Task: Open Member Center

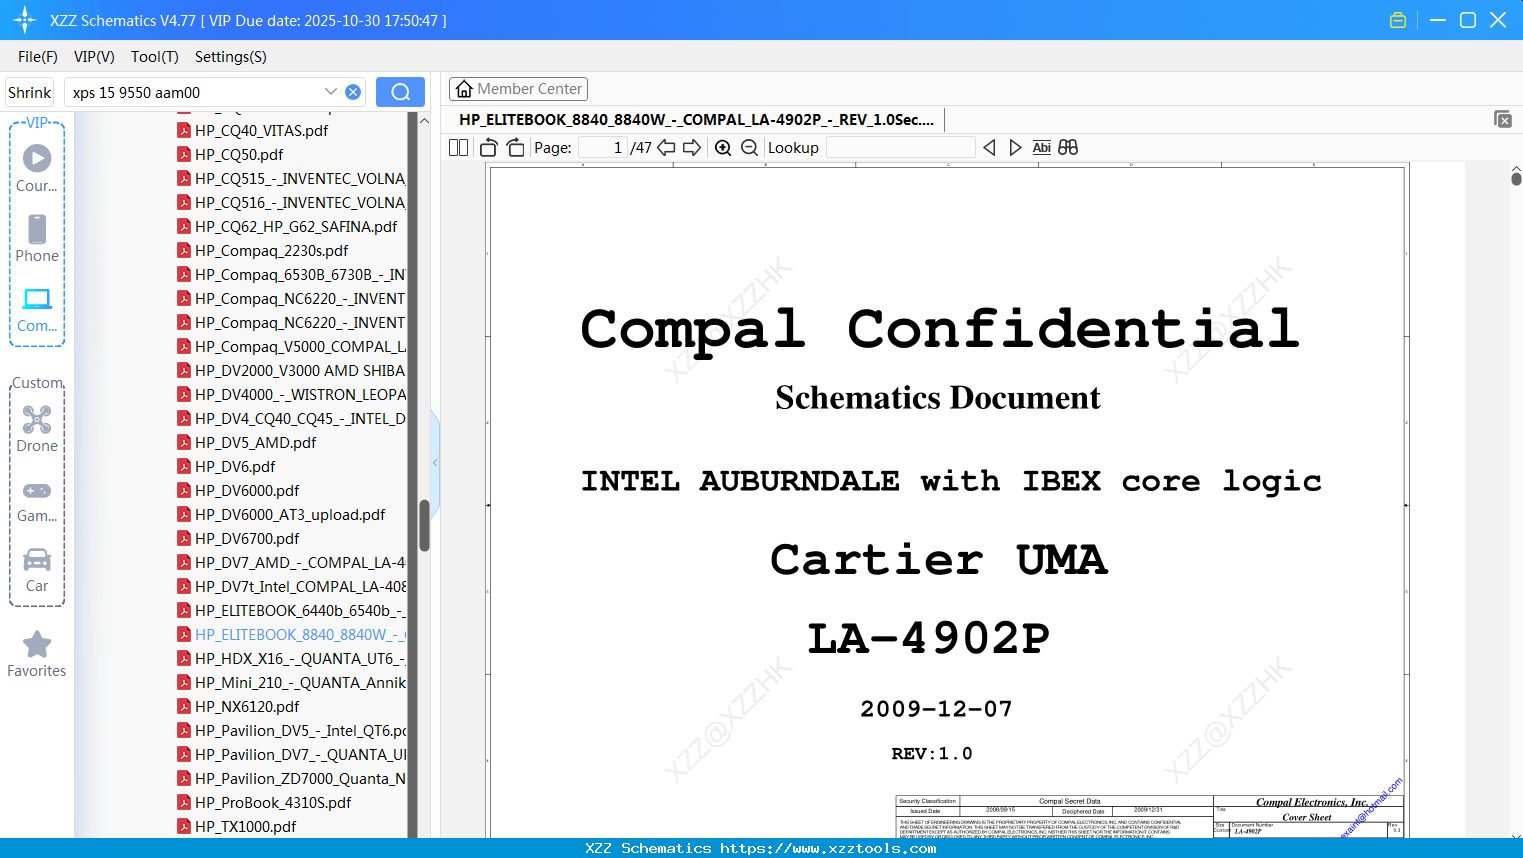Action: coord(518,89)
